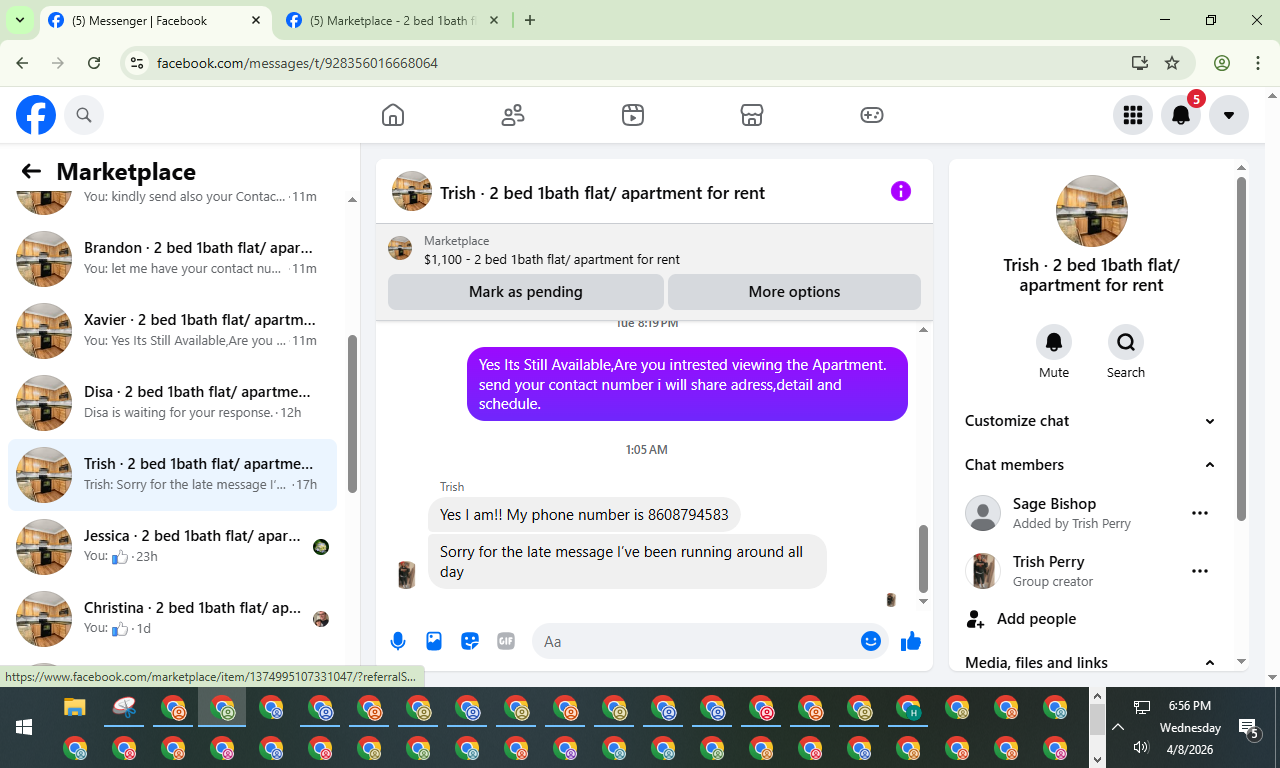Open the tab search dropdown arrow
The image size is (1280, 768).
tap(19, 20)
